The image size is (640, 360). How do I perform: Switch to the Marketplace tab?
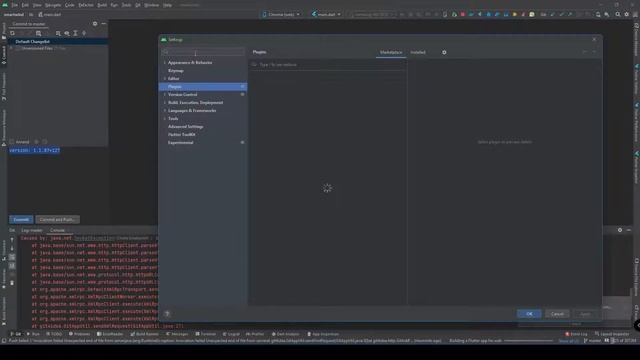(x=391, y=52)
